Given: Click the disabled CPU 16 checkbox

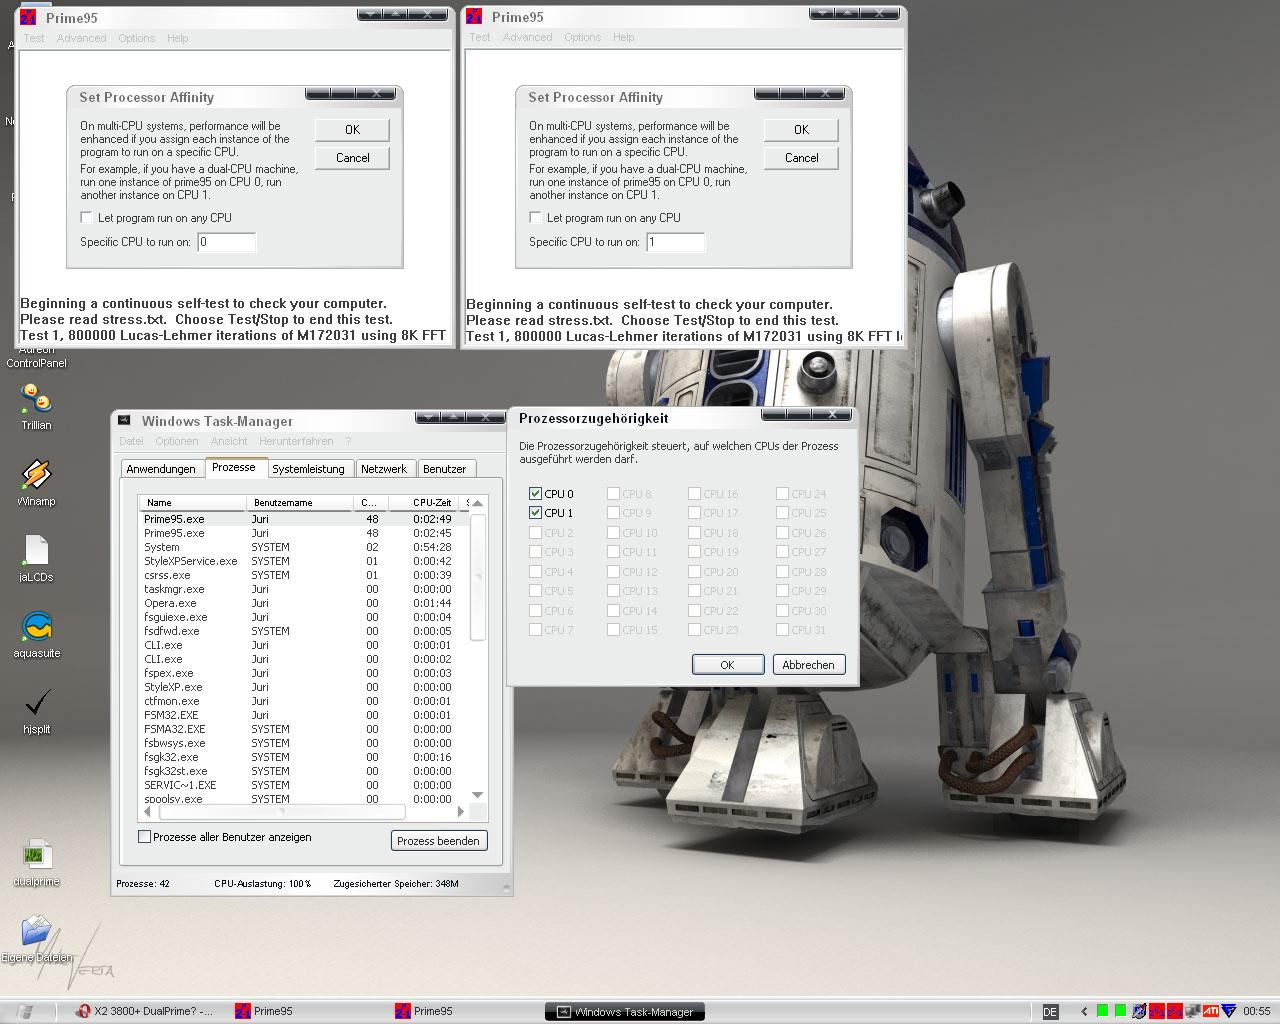Looking at the screenshot, I should click(x=694, y=493).
